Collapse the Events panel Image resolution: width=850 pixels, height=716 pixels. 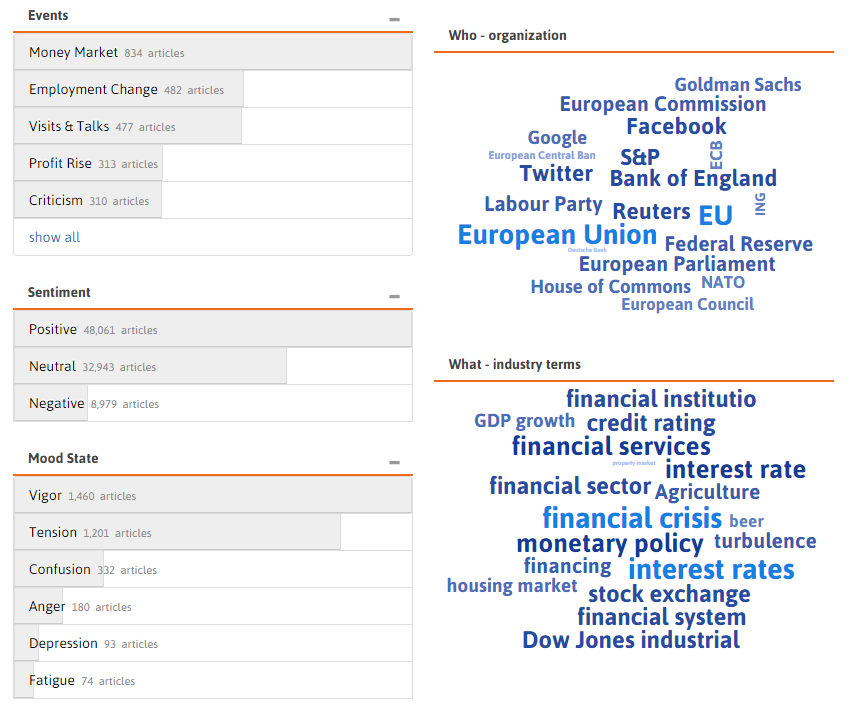tap(394, 20)
